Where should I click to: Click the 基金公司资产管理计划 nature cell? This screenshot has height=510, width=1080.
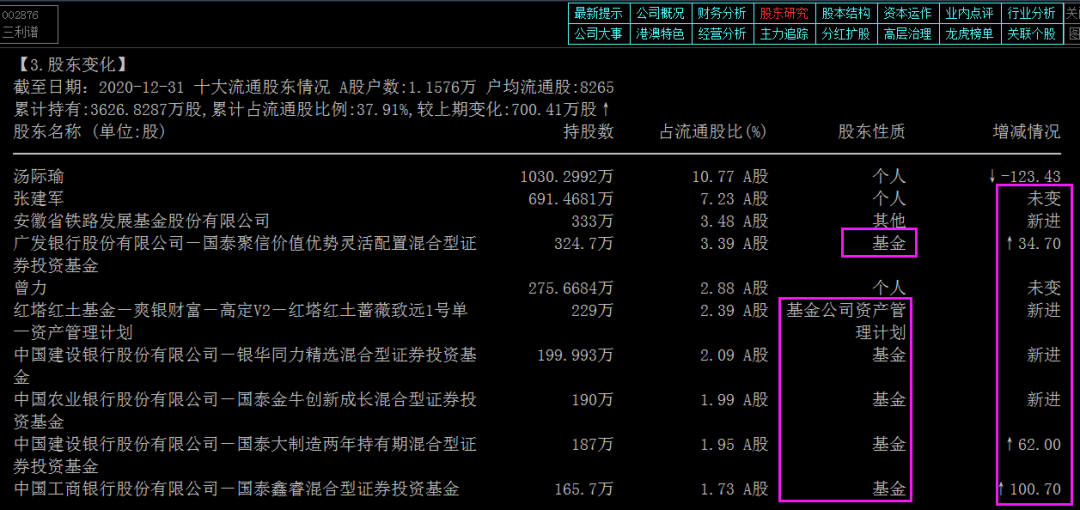pos(846,321)
